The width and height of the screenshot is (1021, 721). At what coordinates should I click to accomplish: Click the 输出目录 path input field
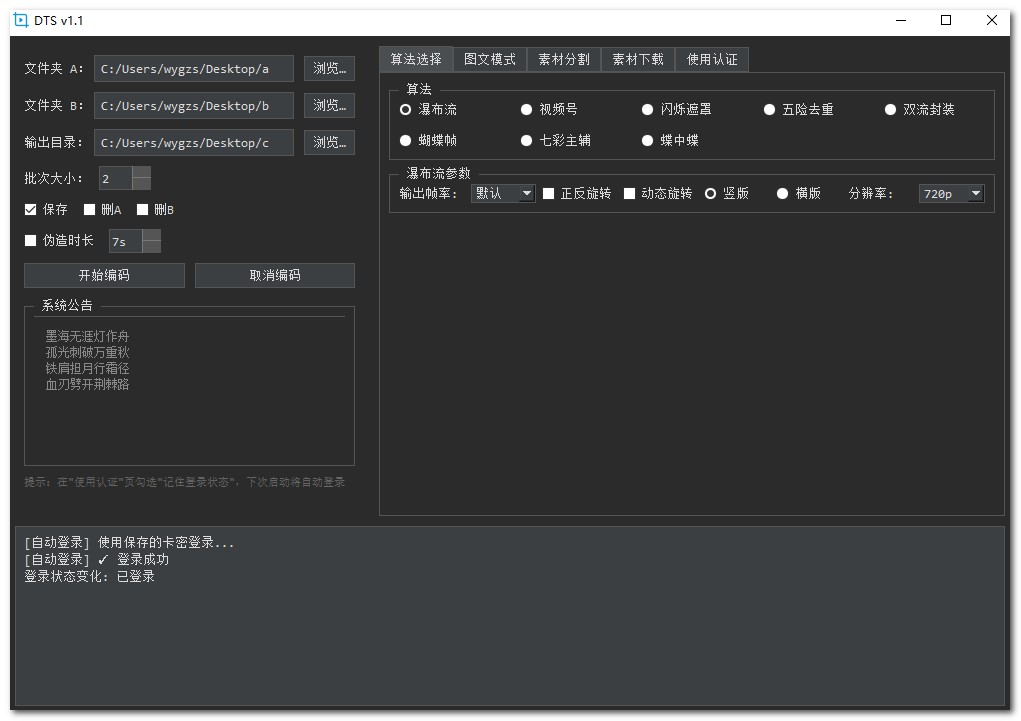pyautogui.click(x=194, y=143)
